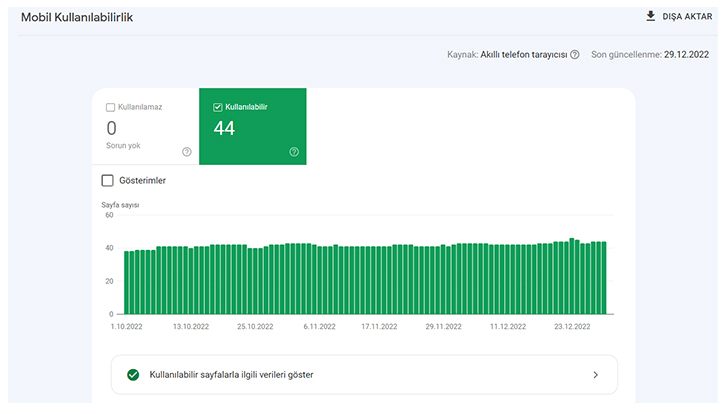Click help icon in the green Kullanılabilir card
726x414 pixels.
(294, 152)
